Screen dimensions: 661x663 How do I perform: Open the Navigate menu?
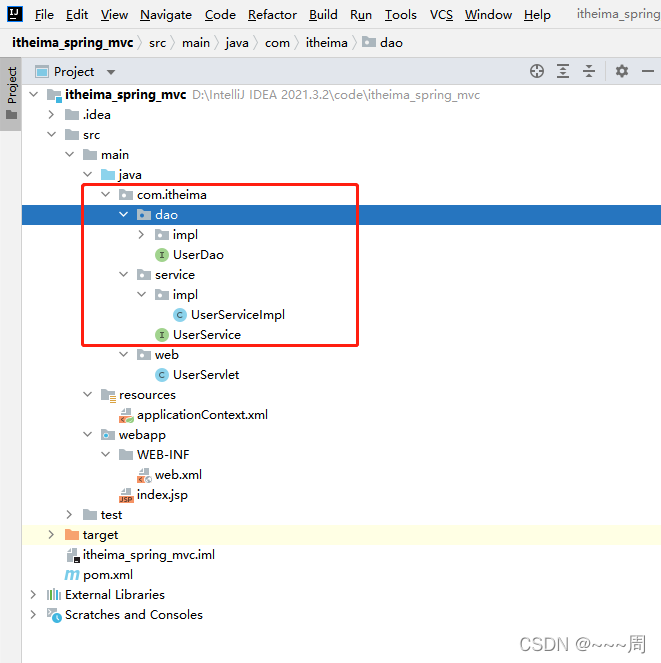pyautogui.click(x=166, y=15)
